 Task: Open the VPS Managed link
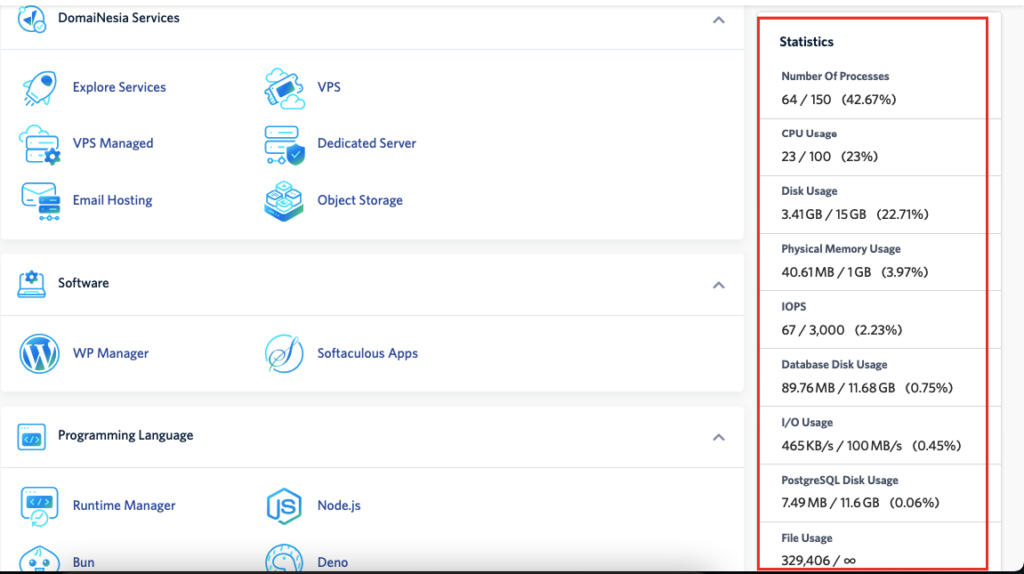[x=113, y=143]
